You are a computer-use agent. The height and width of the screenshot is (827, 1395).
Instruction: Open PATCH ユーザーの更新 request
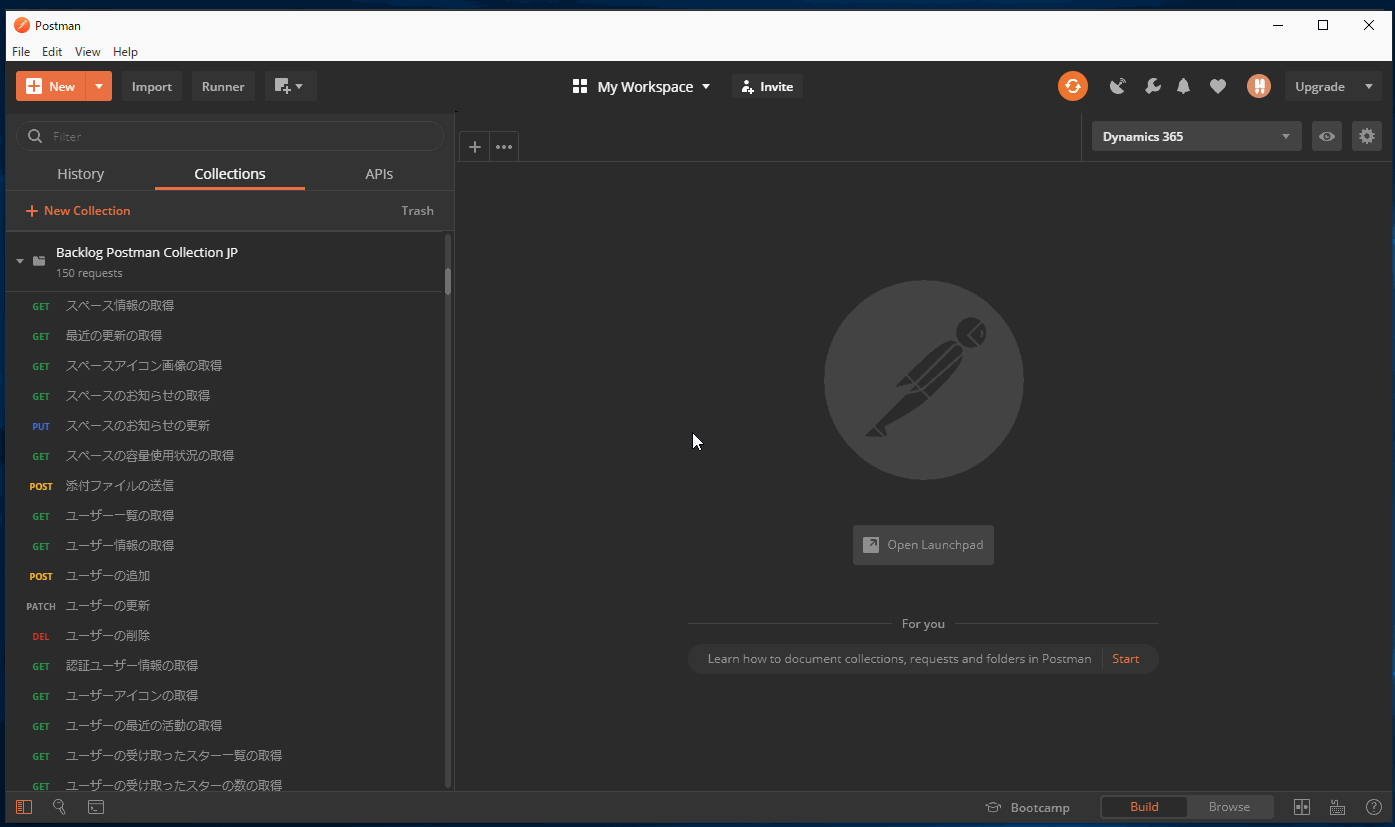[x=225, y=606]
